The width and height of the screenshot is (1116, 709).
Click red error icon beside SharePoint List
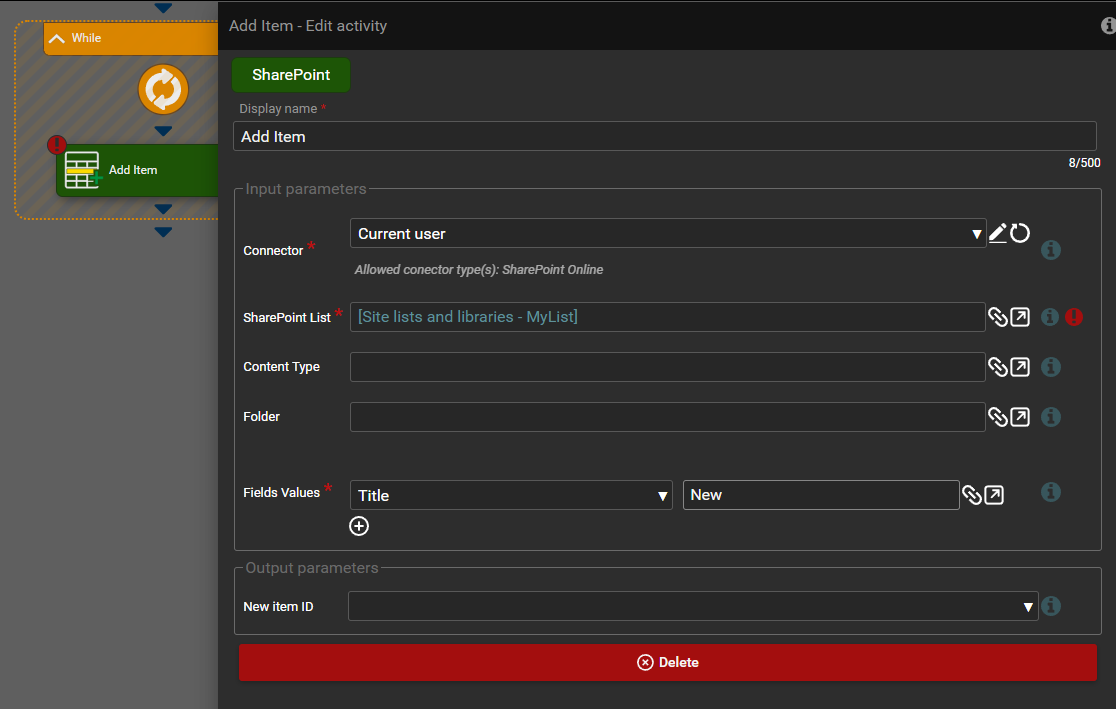1074,317
